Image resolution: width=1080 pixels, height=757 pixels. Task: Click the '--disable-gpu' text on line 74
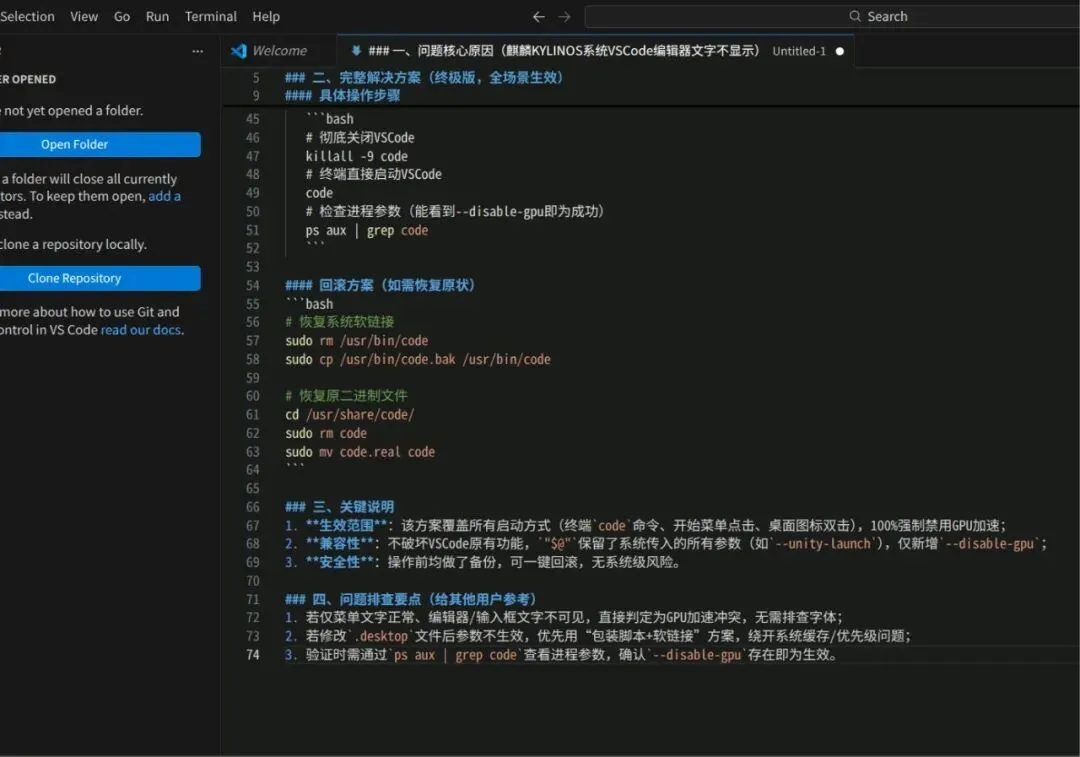696,655
